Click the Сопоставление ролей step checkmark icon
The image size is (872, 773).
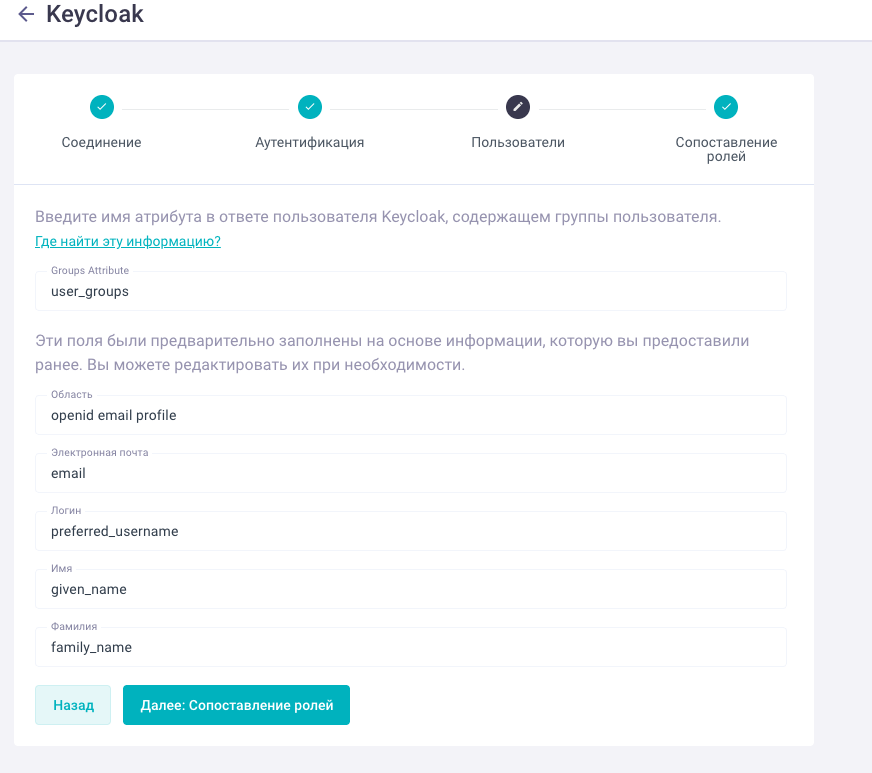click(726, 107)
